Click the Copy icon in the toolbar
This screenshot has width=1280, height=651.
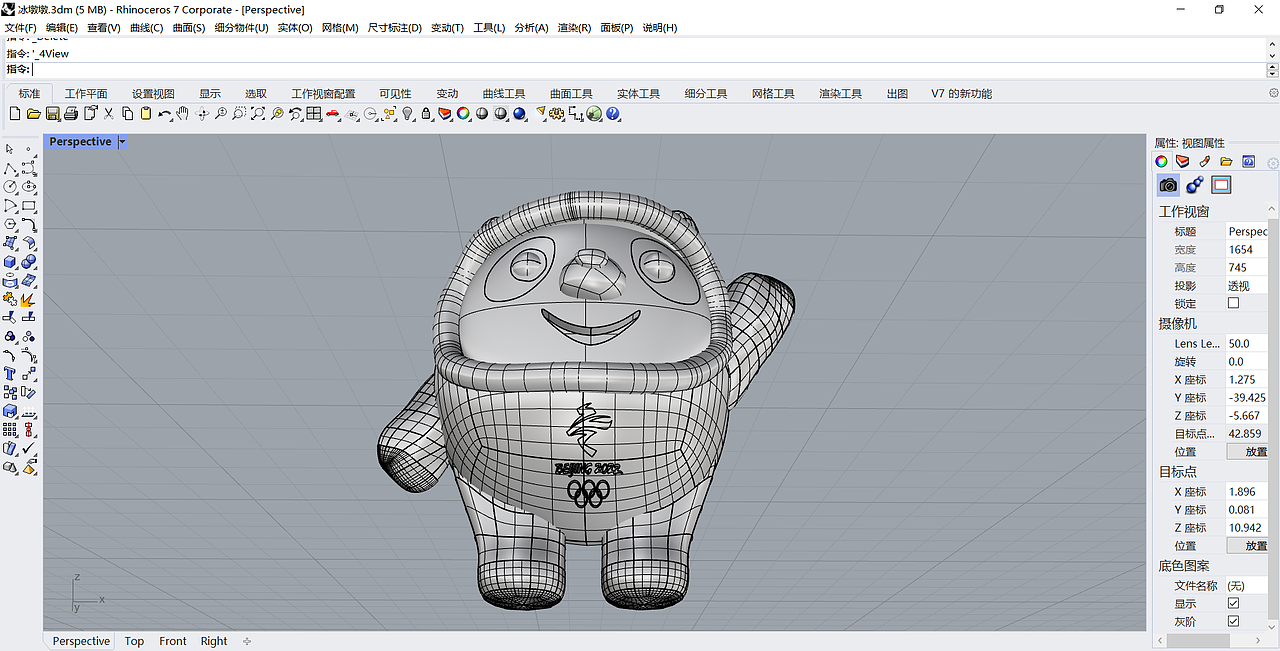(127, 114)
